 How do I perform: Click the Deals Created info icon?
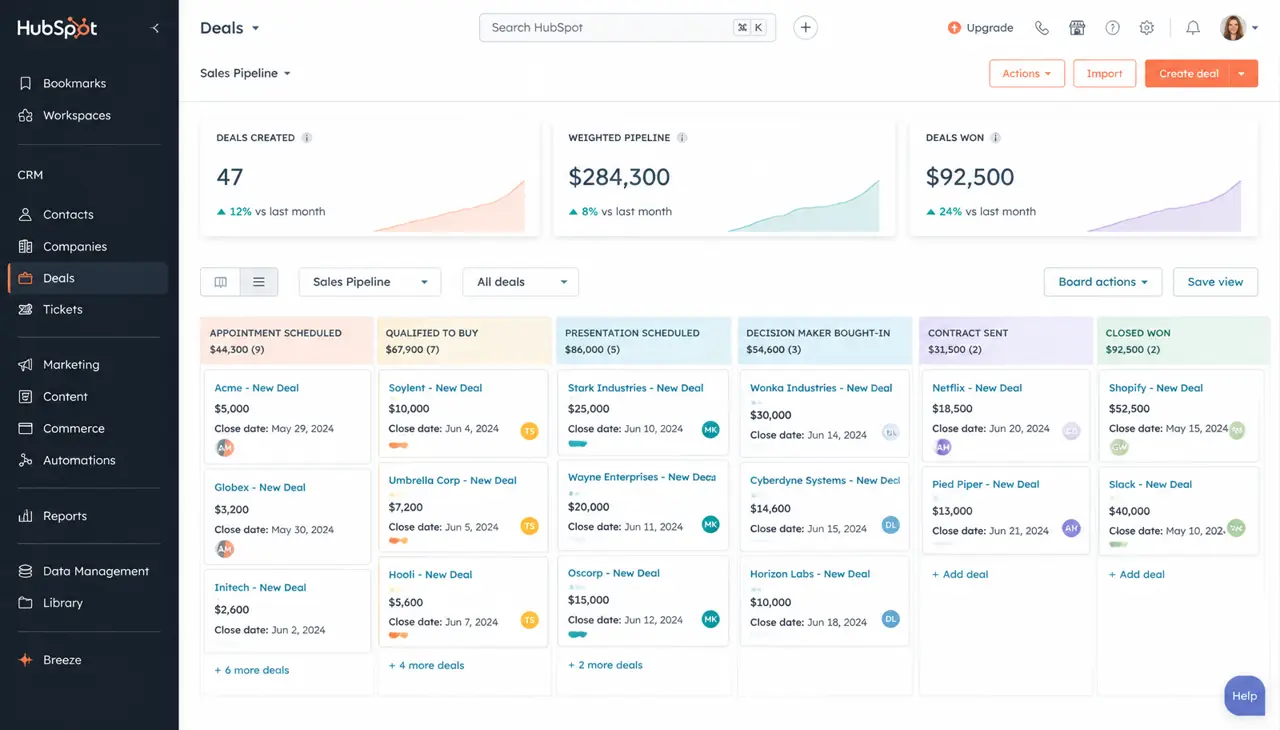click(x=307, y=138)
